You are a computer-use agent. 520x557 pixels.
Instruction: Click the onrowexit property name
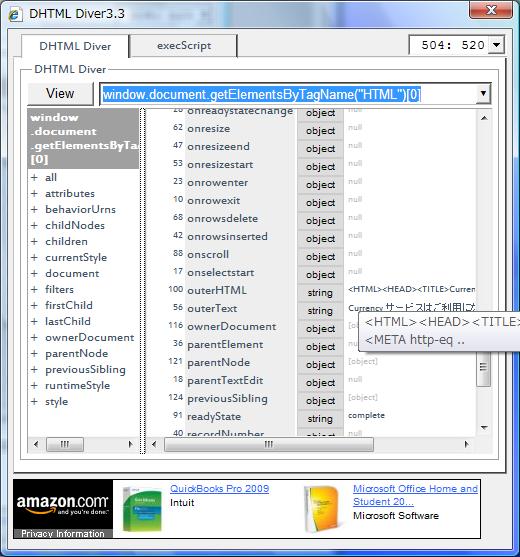pos(213,201)
